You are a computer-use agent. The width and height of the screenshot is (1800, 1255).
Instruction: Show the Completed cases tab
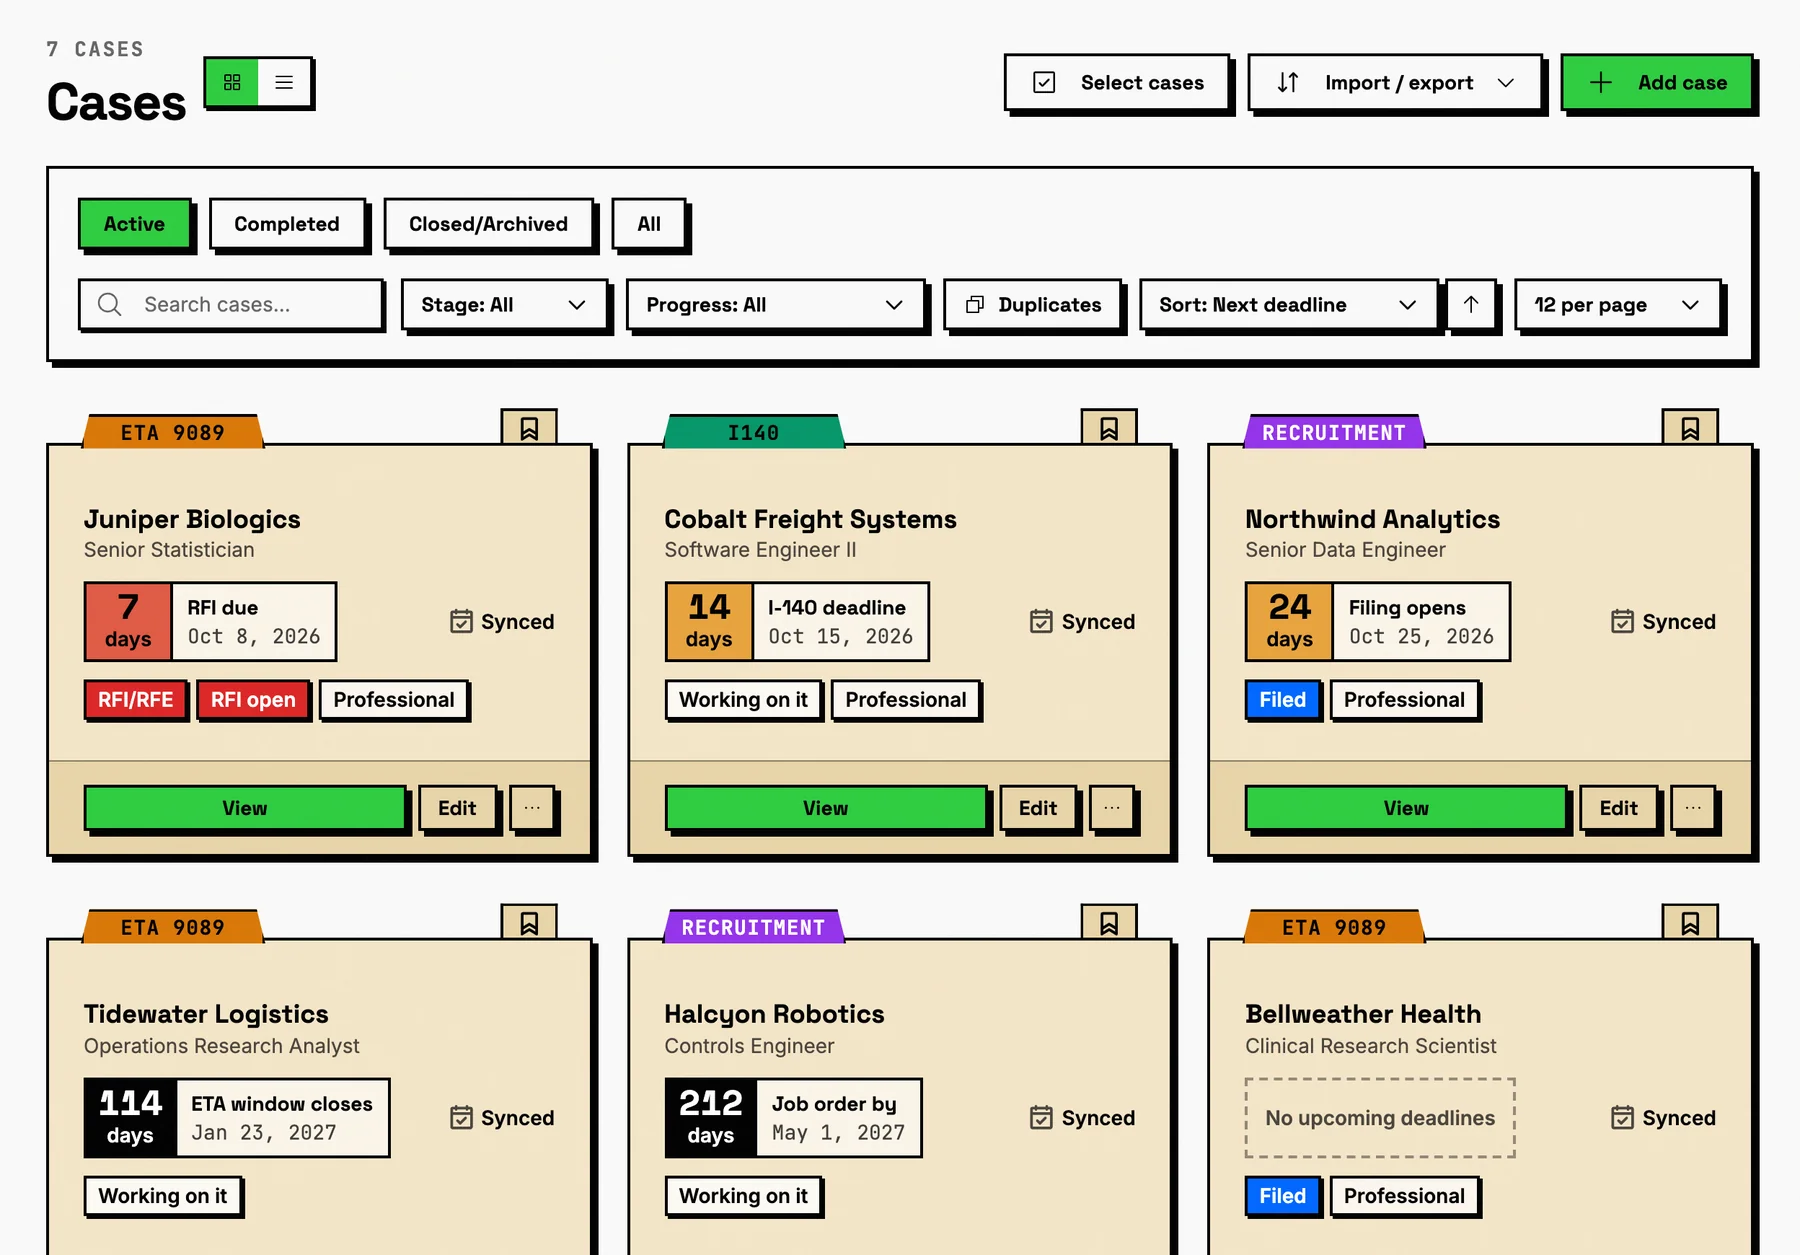287,223
